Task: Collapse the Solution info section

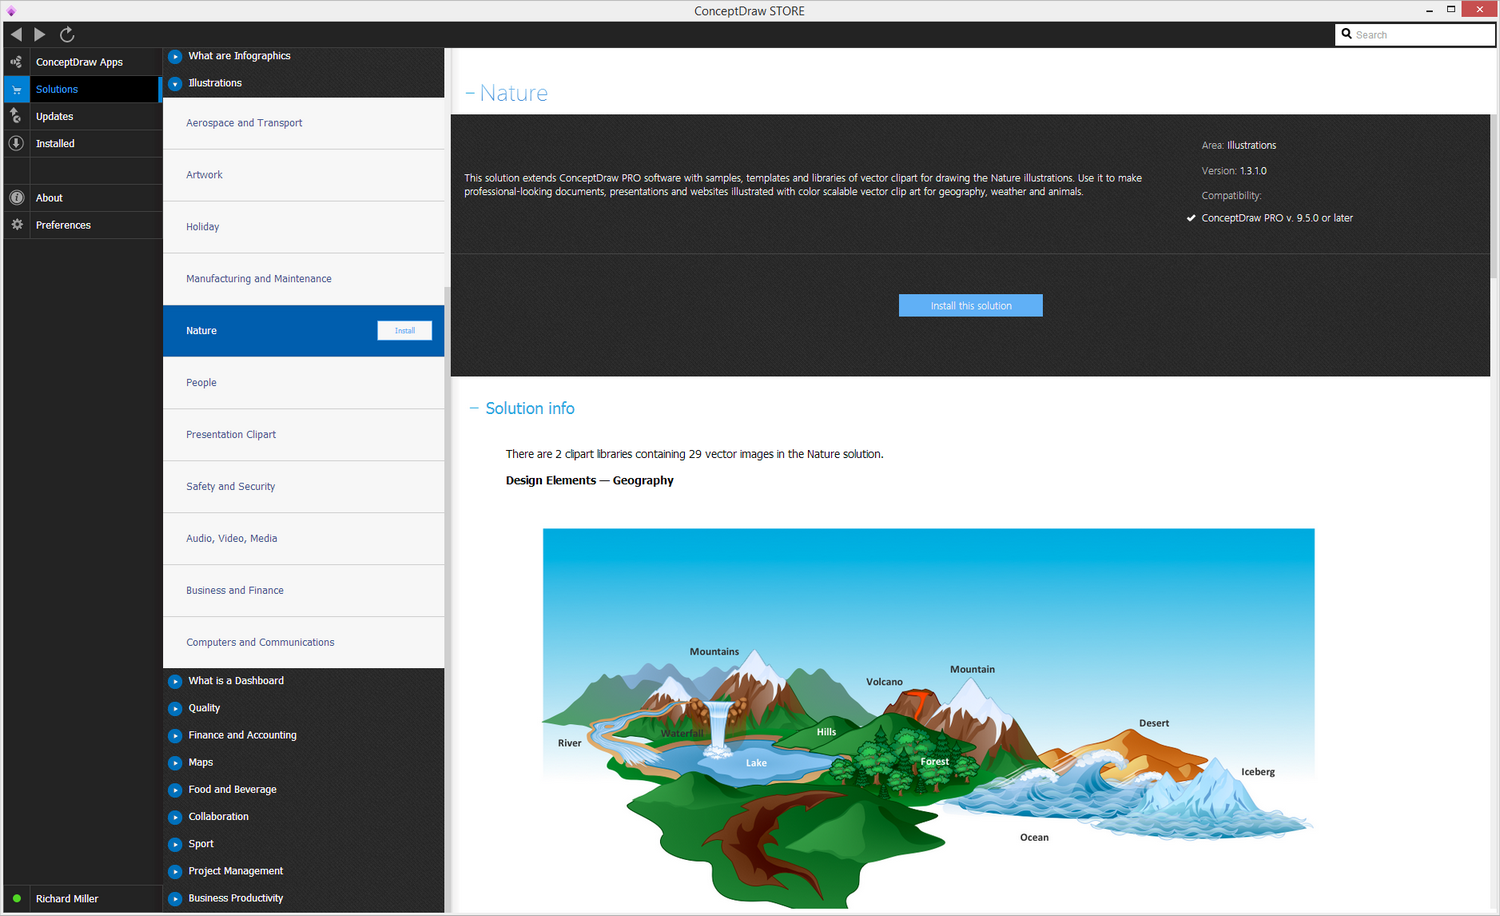Action: pos(474,408)
